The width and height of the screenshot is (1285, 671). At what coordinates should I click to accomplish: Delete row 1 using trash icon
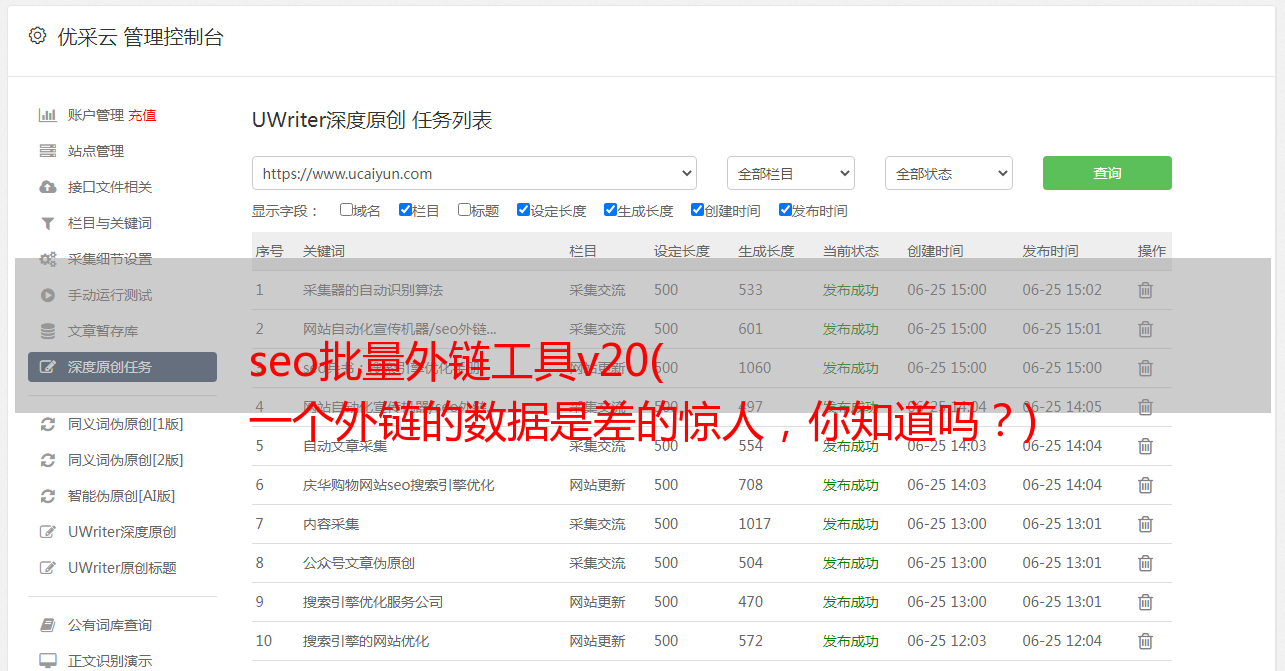click(1145, 290)
